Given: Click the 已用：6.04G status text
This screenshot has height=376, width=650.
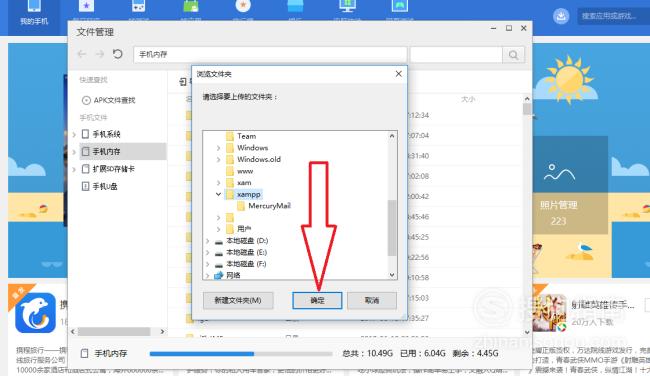Looking at the screenshot, I should (x=422, y=353).
